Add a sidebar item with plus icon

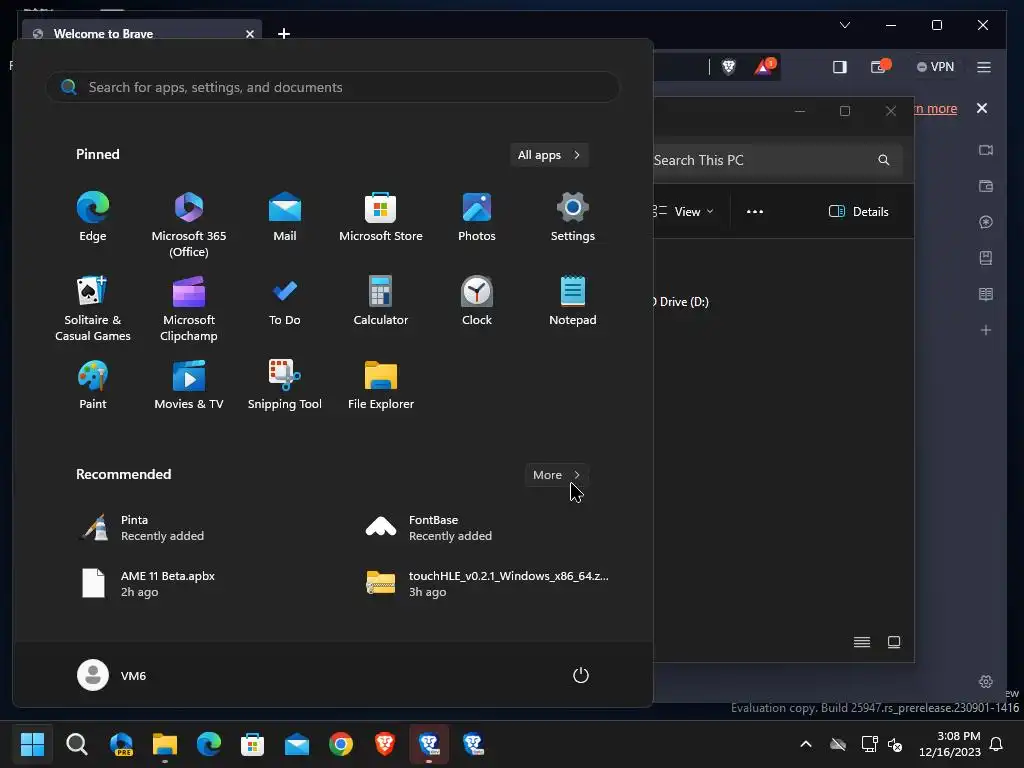pyautogui.click(x=985, y=330)
